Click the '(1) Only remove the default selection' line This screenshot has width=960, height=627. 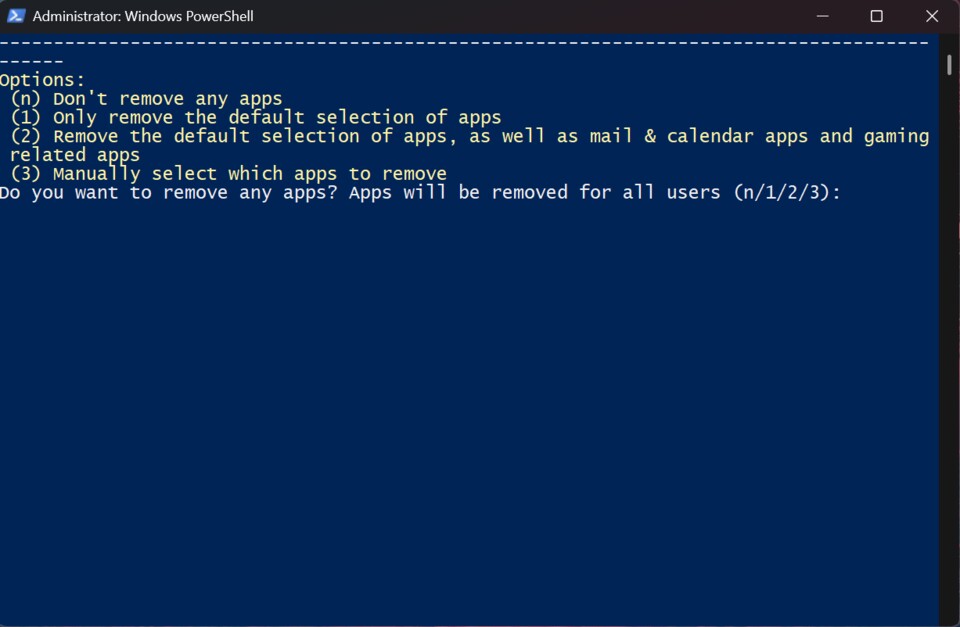[256, 118]
